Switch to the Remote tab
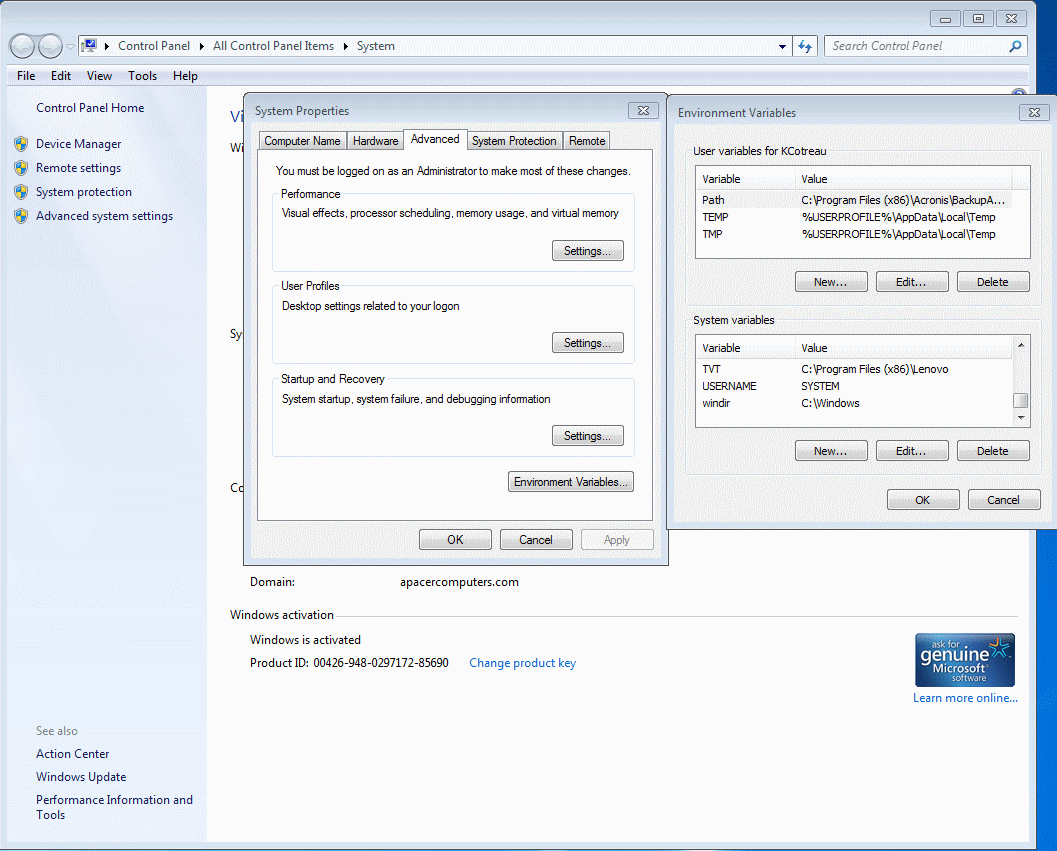1057x851 pixels. coord(586,140)
